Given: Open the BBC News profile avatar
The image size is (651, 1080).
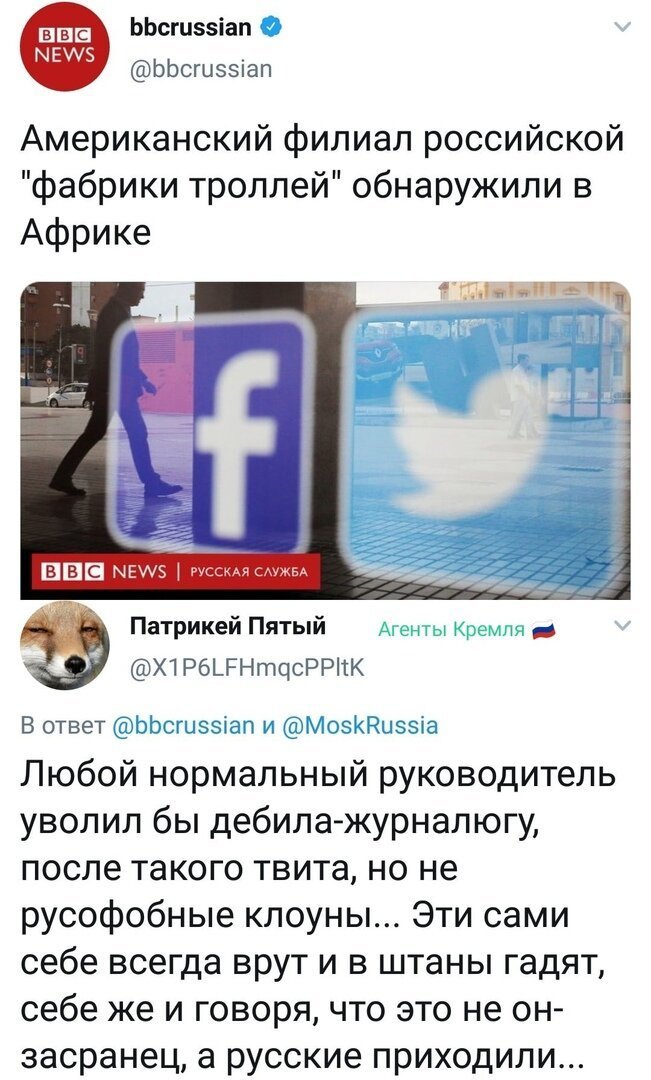Looking at the screenshot, I should 65,48.
